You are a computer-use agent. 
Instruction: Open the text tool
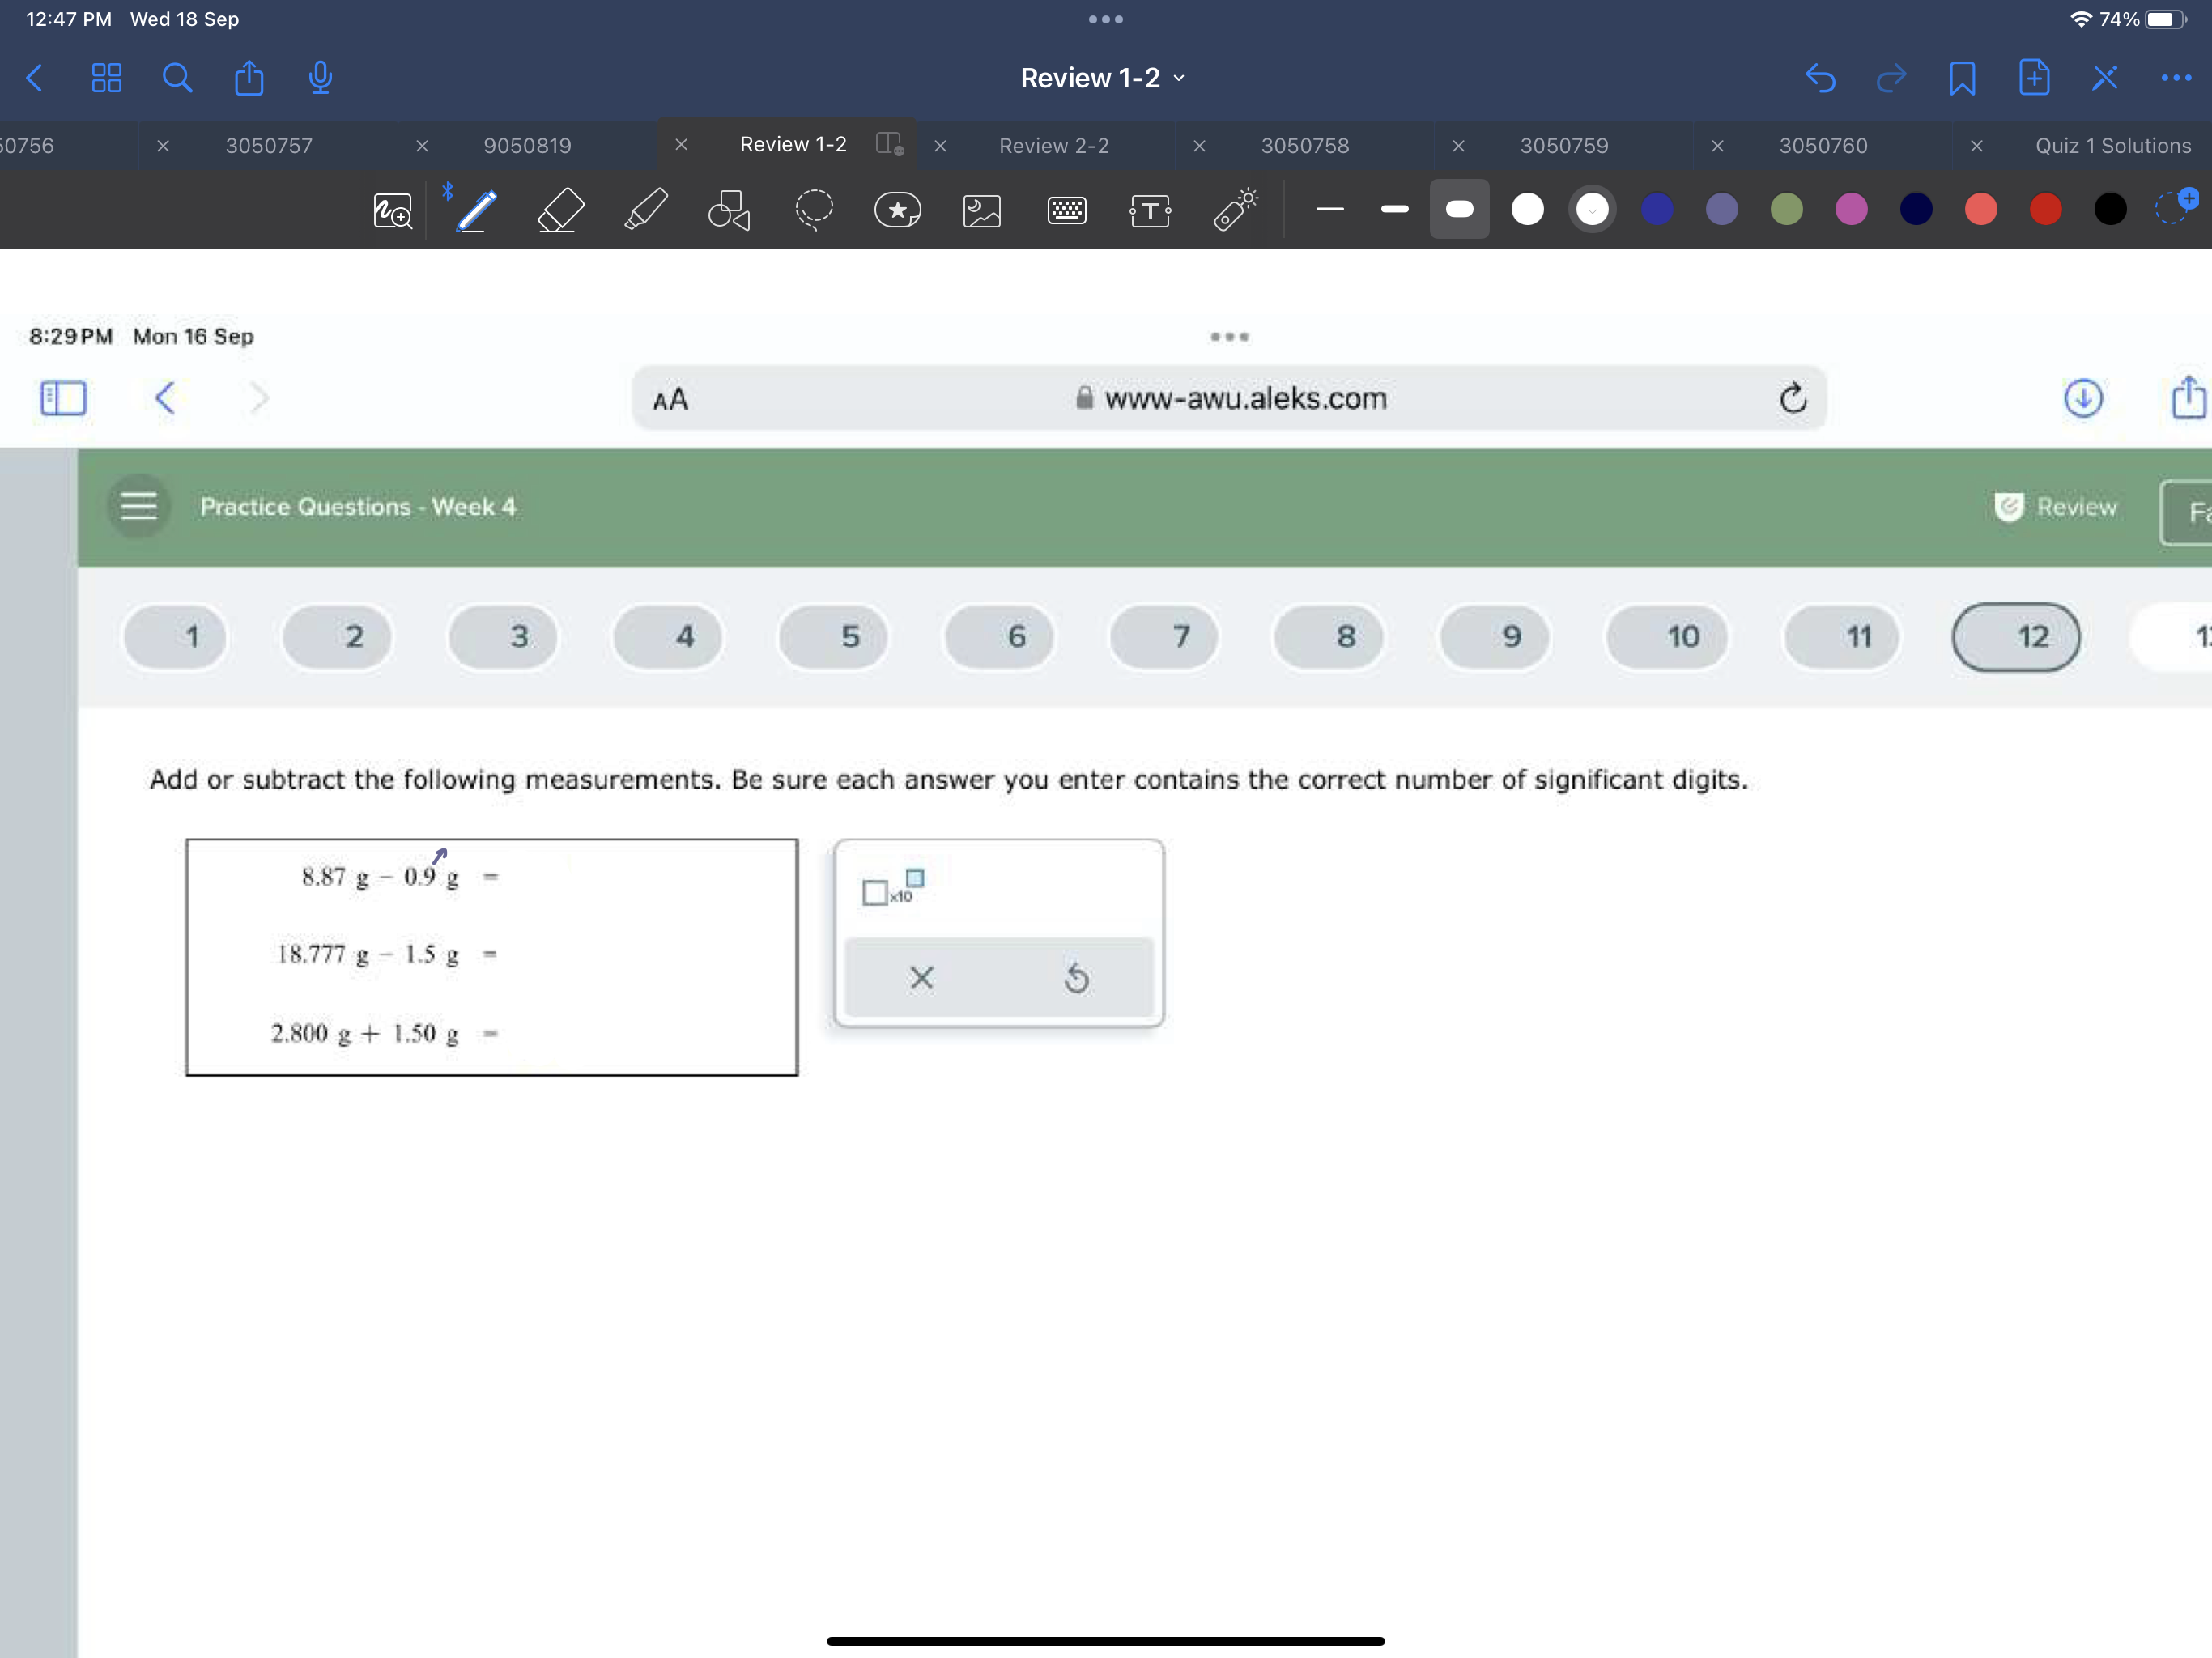[x=1149, y=210]
